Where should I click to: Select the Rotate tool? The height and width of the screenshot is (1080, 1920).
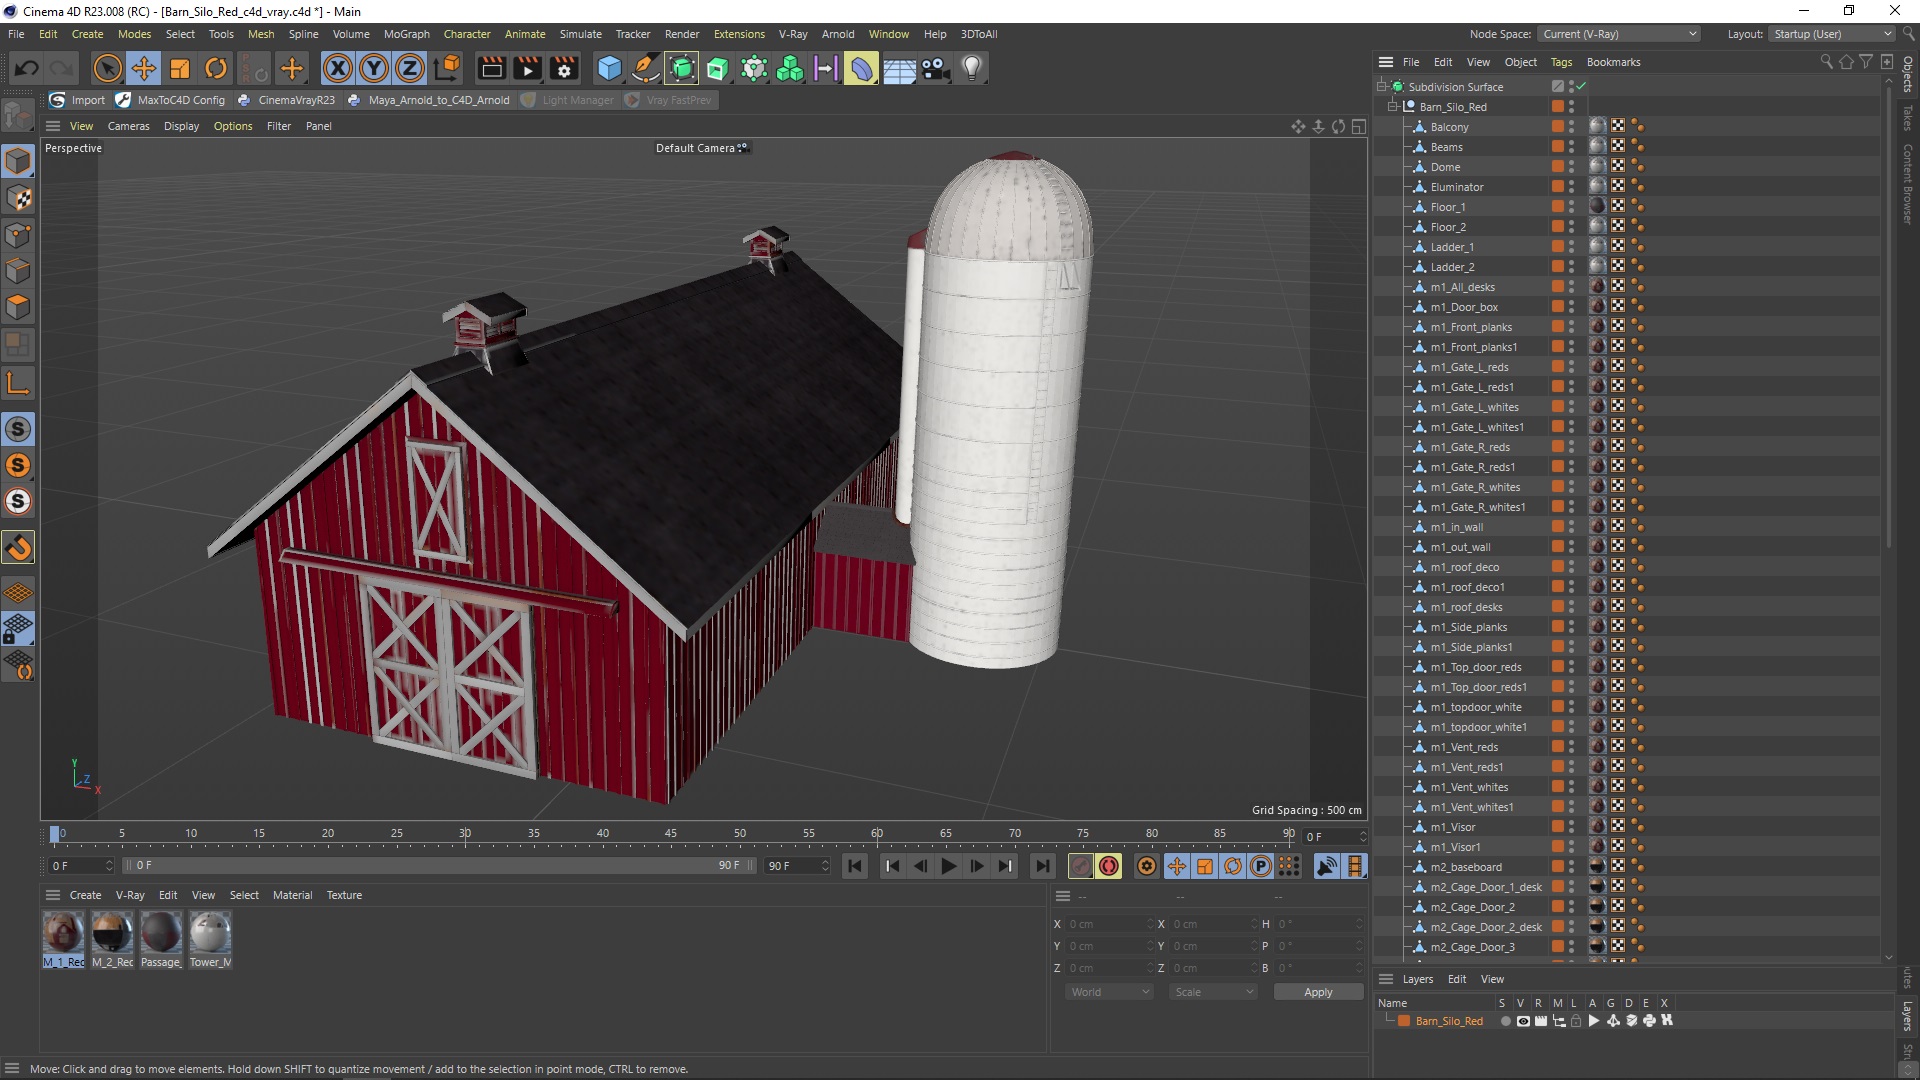coord(216,68)
